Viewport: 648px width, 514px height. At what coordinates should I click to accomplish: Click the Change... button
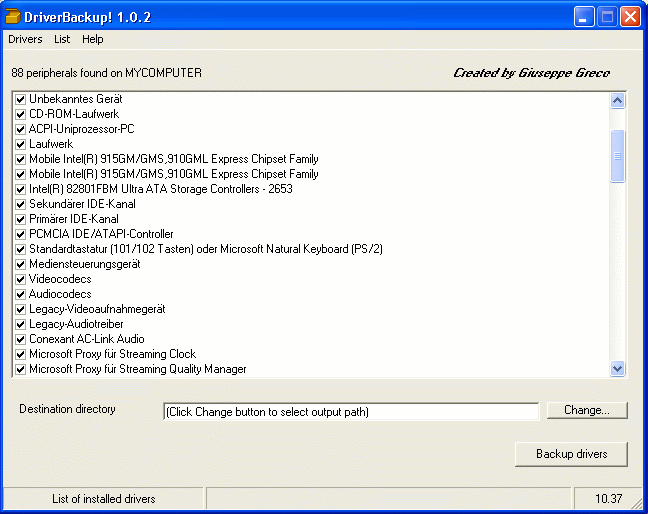coord(587,410)
